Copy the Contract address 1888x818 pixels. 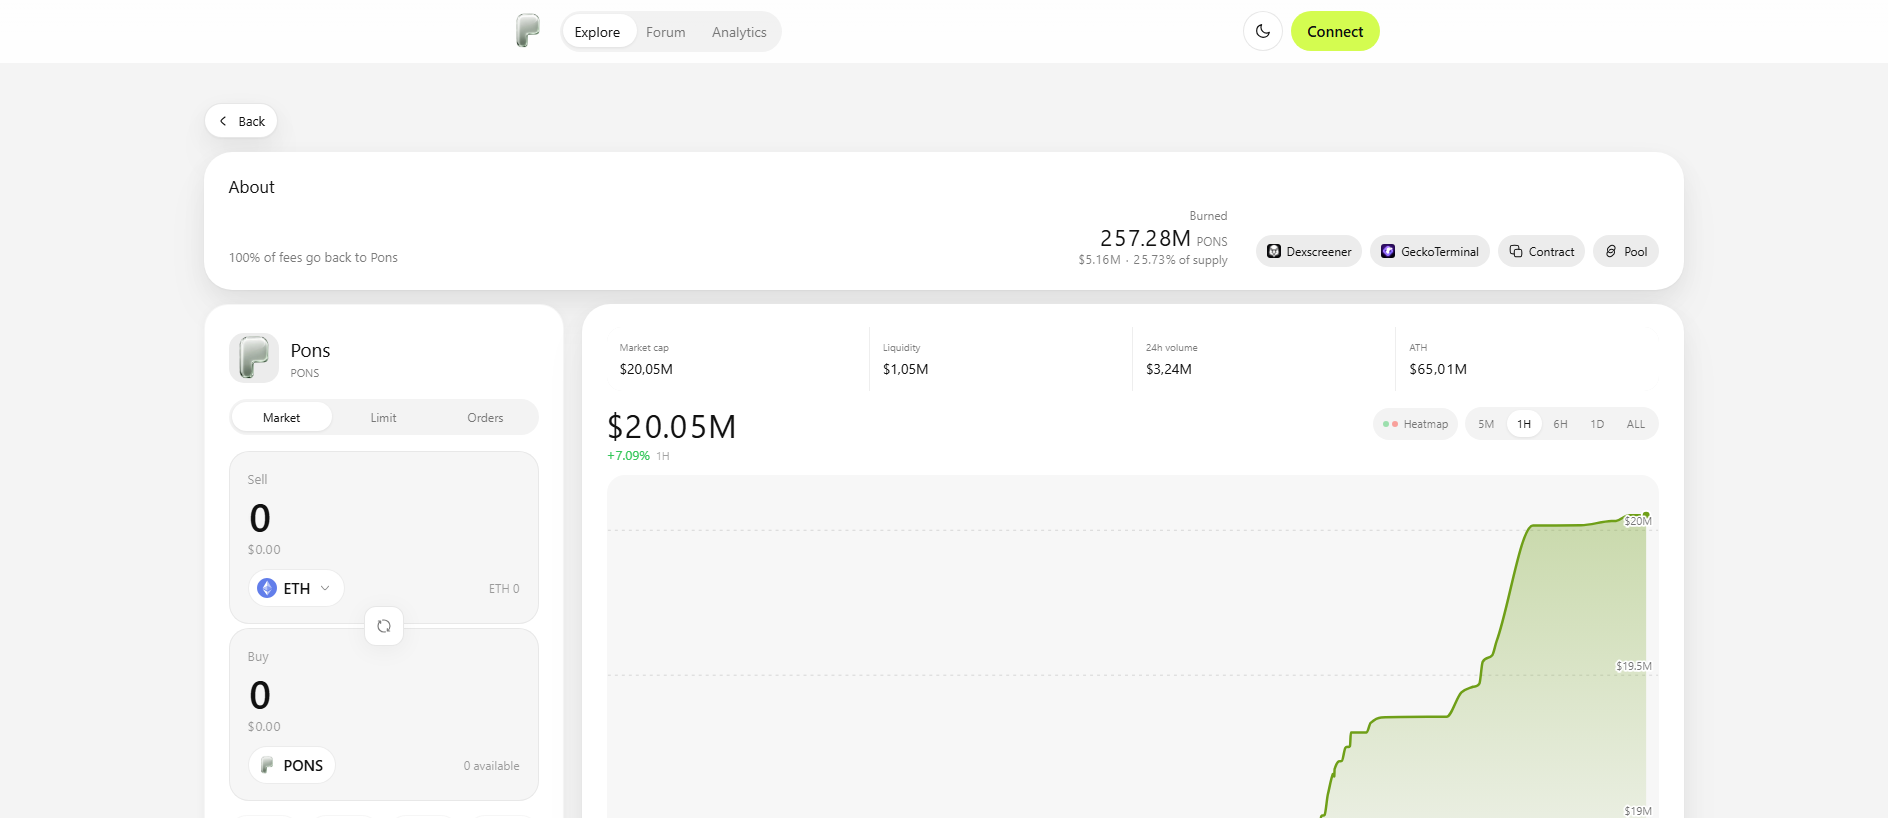[x=1541, y=251]
